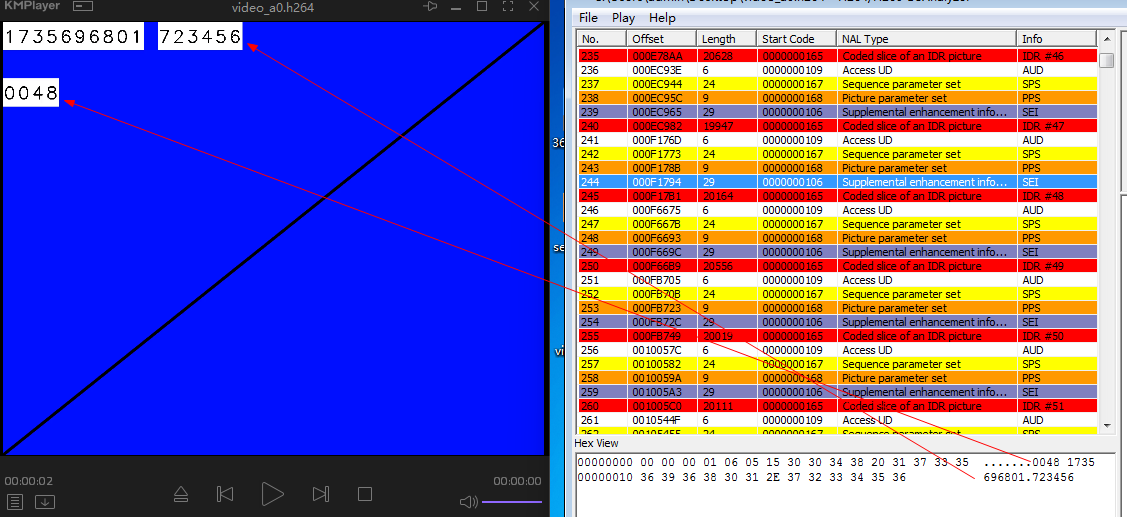Image resolution: width=1127 pixels, height=517 pixels.
Task: Open the Play menu in the H264 analyzer
Action: (x=623, y=17)
